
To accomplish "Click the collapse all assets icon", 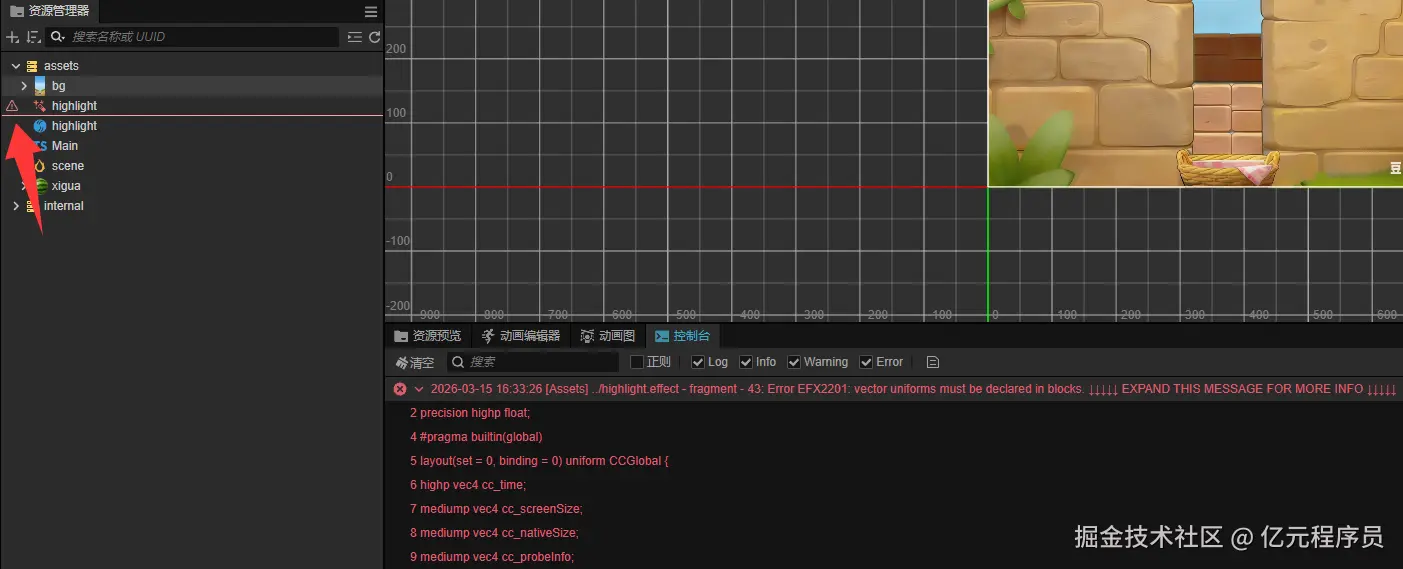I will 355,37.
